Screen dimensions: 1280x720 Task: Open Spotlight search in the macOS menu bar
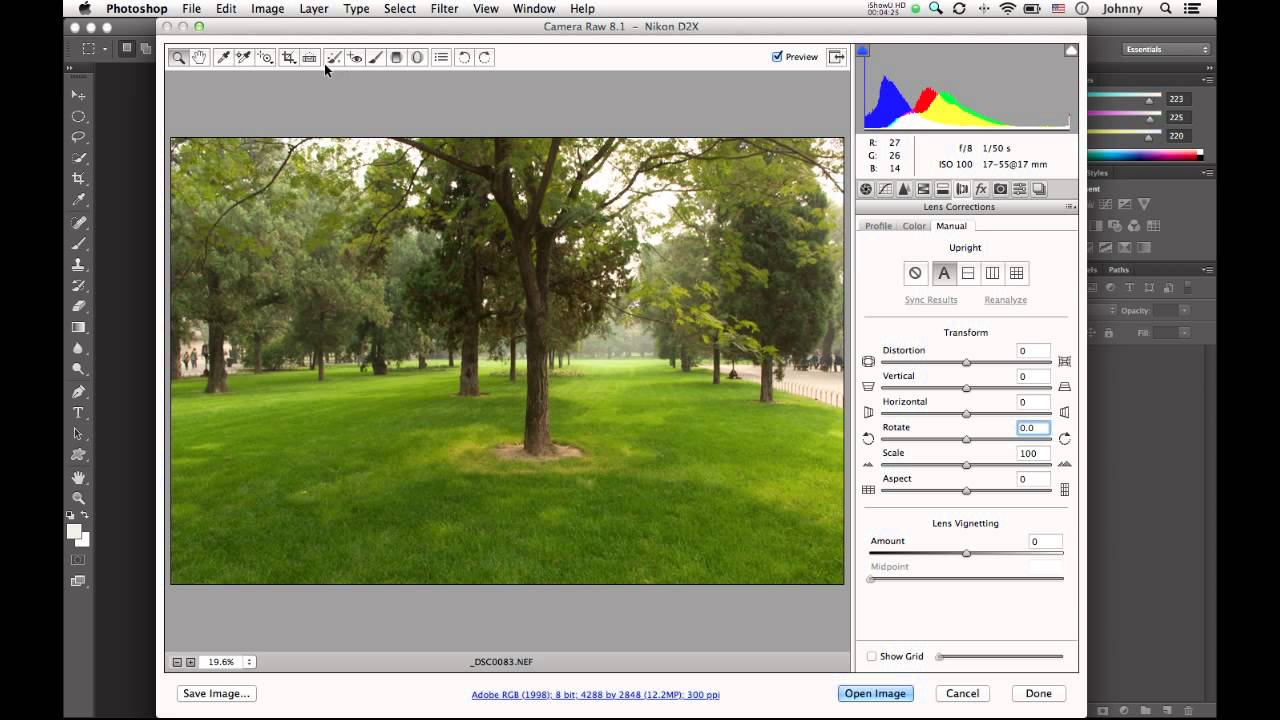[1166, 9]
